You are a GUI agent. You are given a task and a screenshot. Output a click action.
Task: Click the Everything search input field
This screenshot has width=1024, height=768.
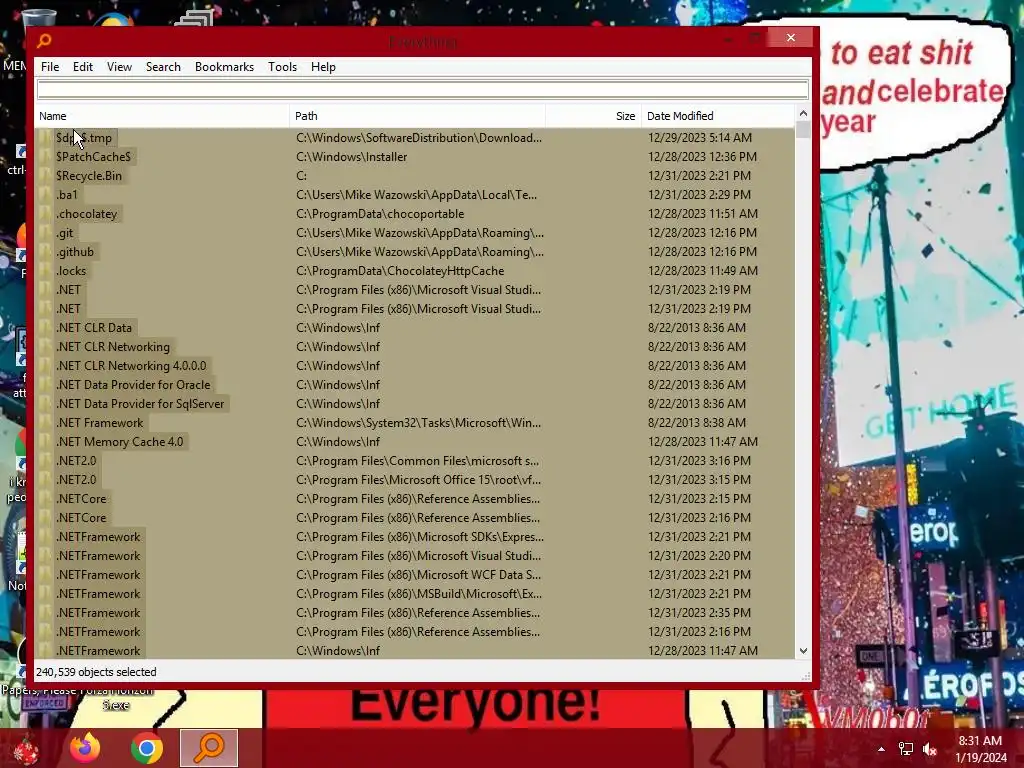click(423, 89)
